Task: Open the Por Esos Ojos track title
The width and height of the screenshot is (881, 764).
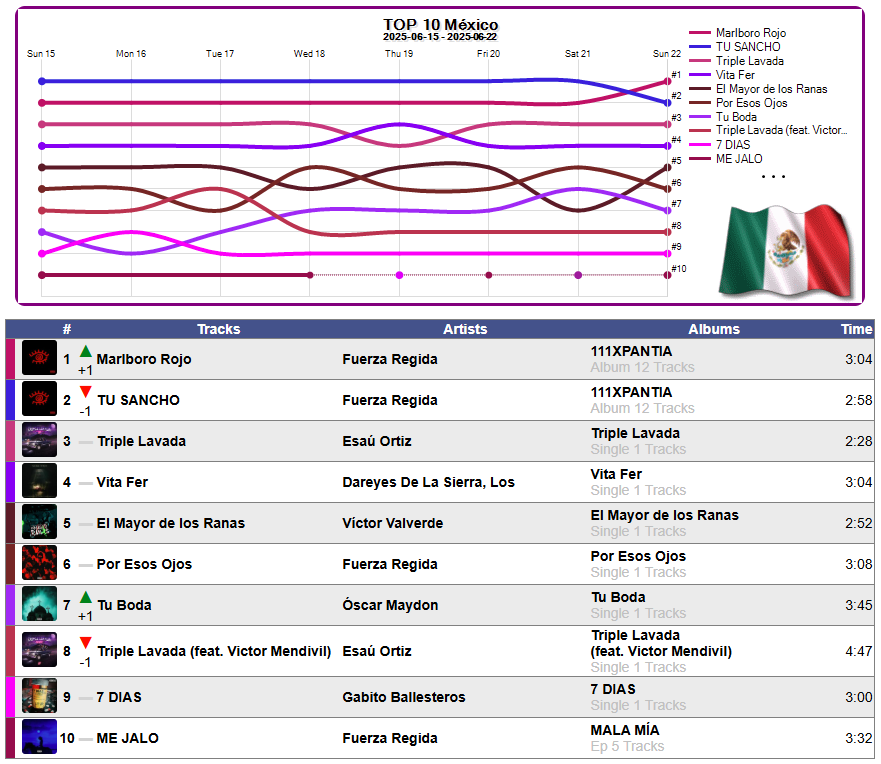Action: [144, 564]
